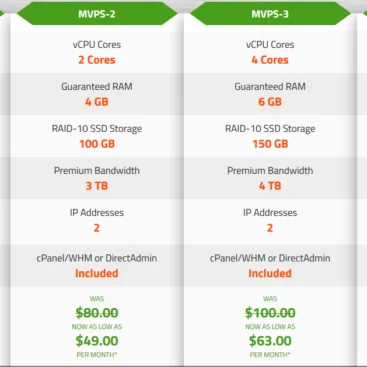Screen dimensions: 367x367
Task: Click Premium Bandwidth label in MVPS-3
Action: click(x=270, y=171)
